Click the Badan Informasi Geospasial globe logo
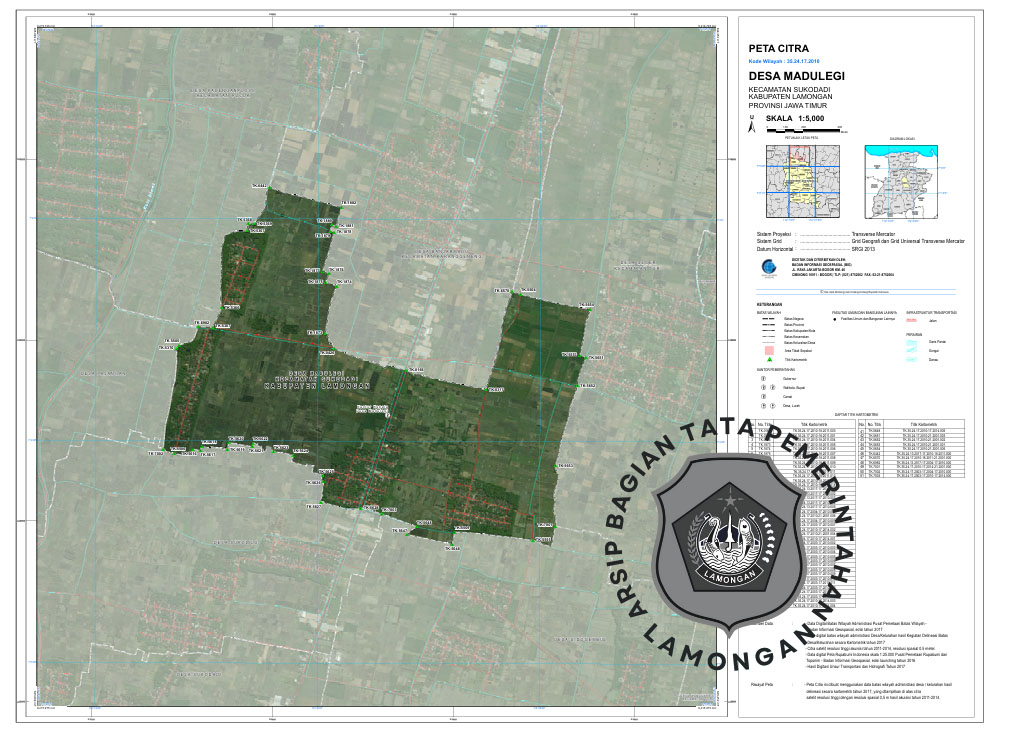The height and width of the screenshot is (736, 1009). pos(767,267)
